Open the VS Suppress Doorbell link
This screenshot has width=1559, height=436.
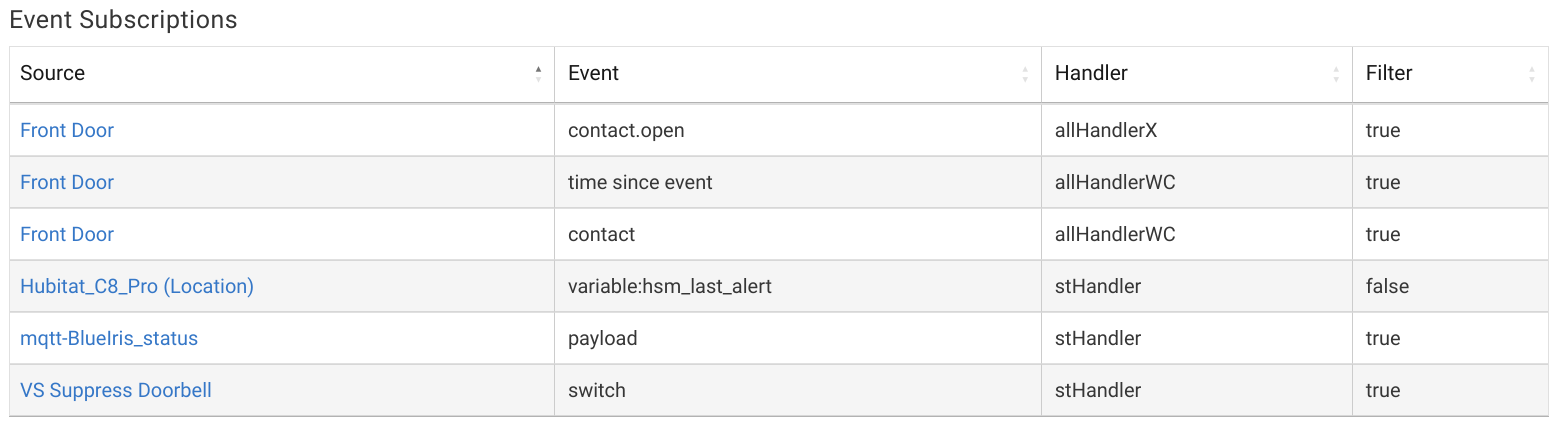(x=116, y=390)
